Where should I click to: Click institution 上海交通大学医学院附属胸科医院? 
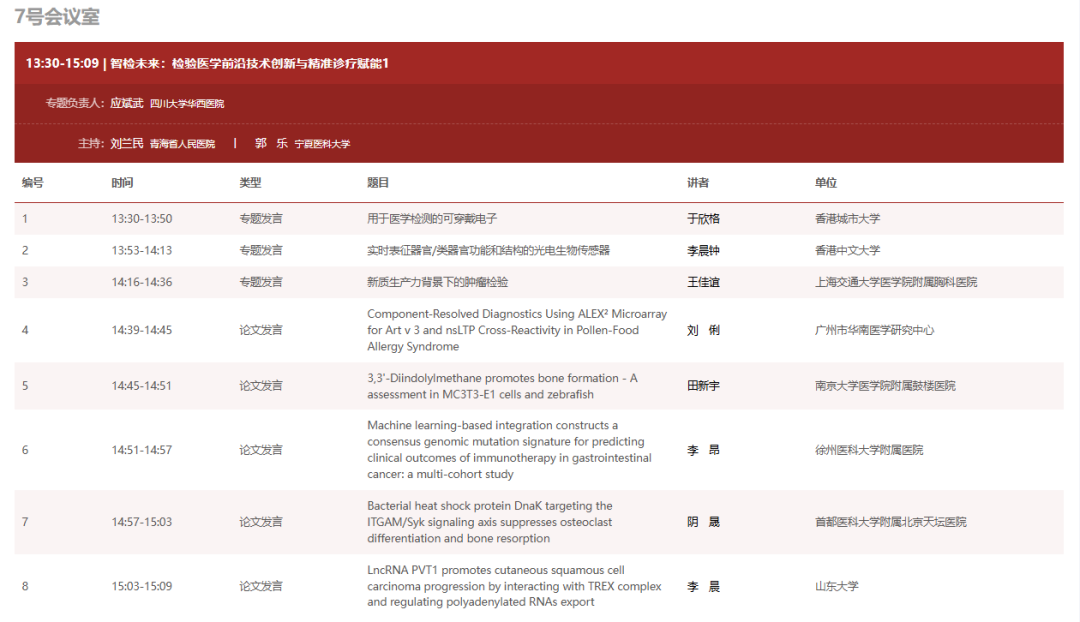coord(896,282)
